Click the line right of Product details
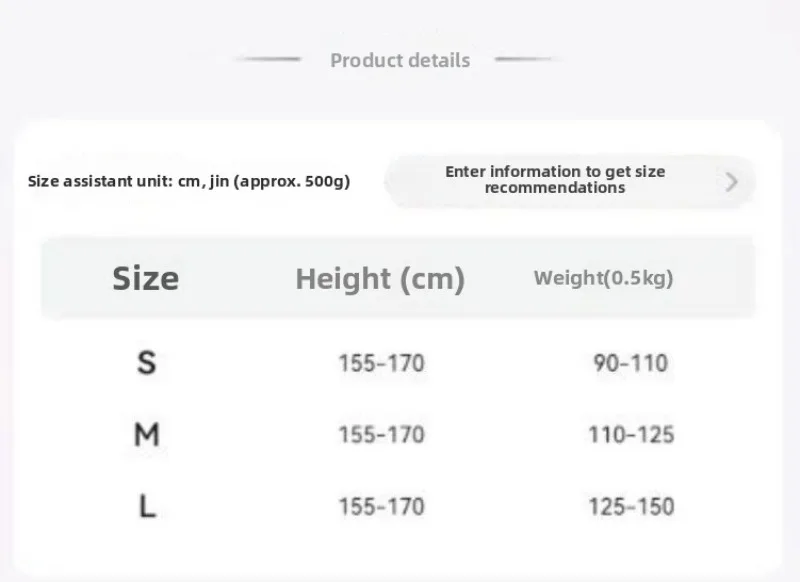The image size is (800, 582). tap(524, 59)
